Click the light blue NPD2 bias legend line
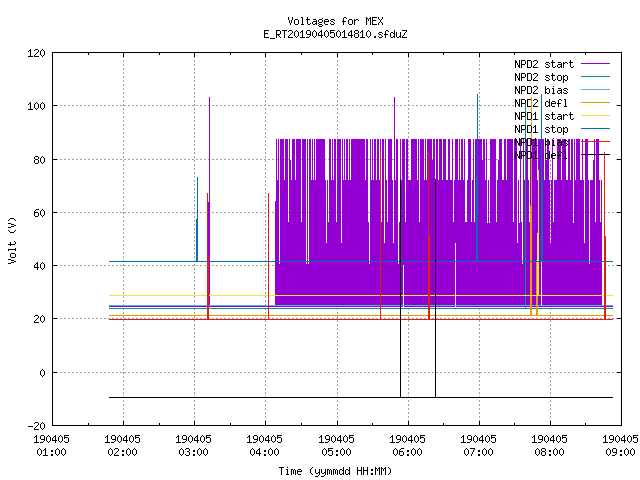The width and height of the screenshot is (640, 480). tap(595, 89)
